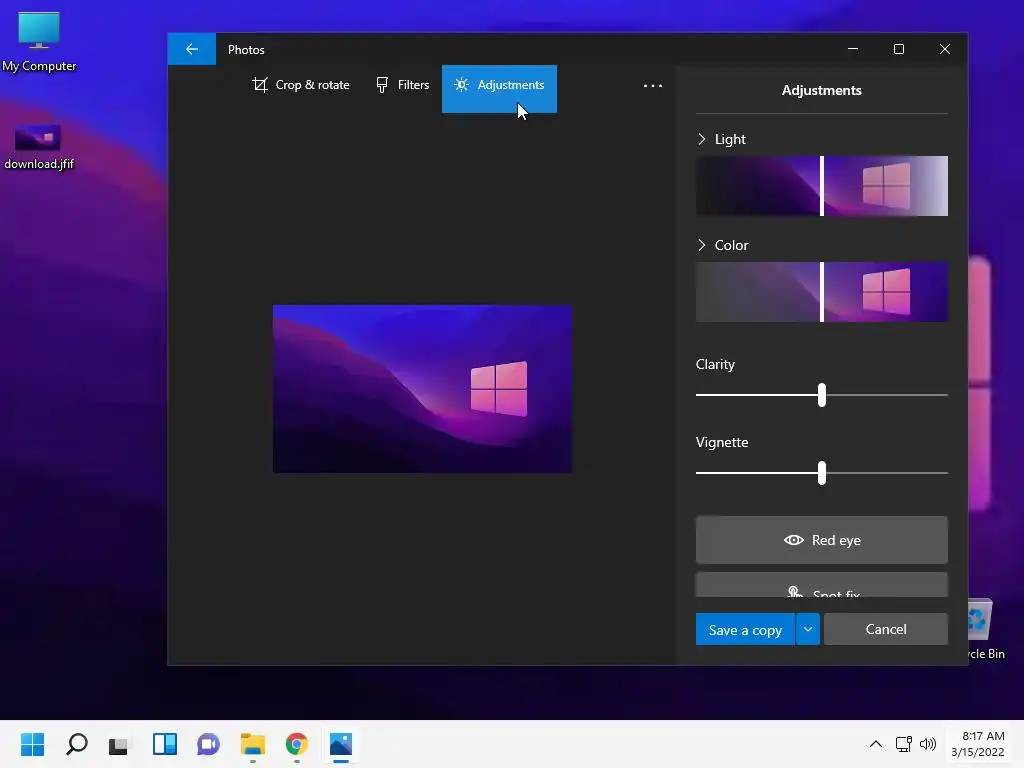The width and height of the screenshot is (1024, 768).
Task: Switch to the Filters tab
Action: pos(402,85)
